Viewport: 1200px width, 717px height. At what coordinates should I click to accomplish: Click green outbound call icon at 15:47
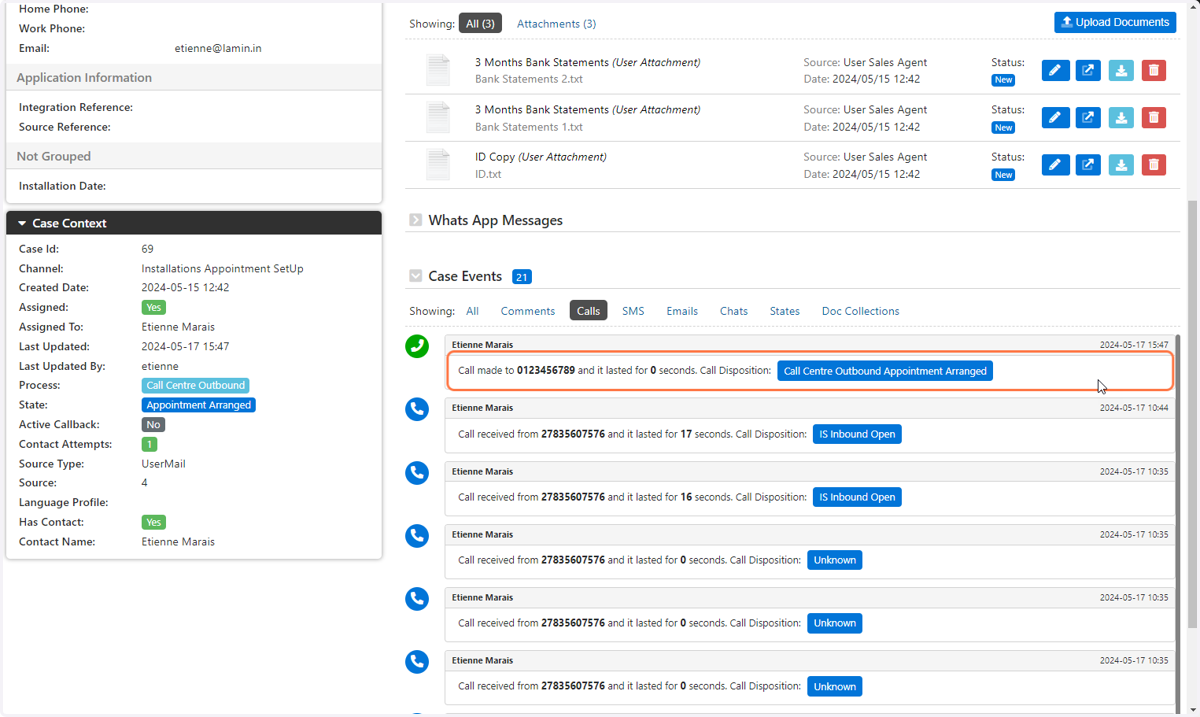[417, 346]
